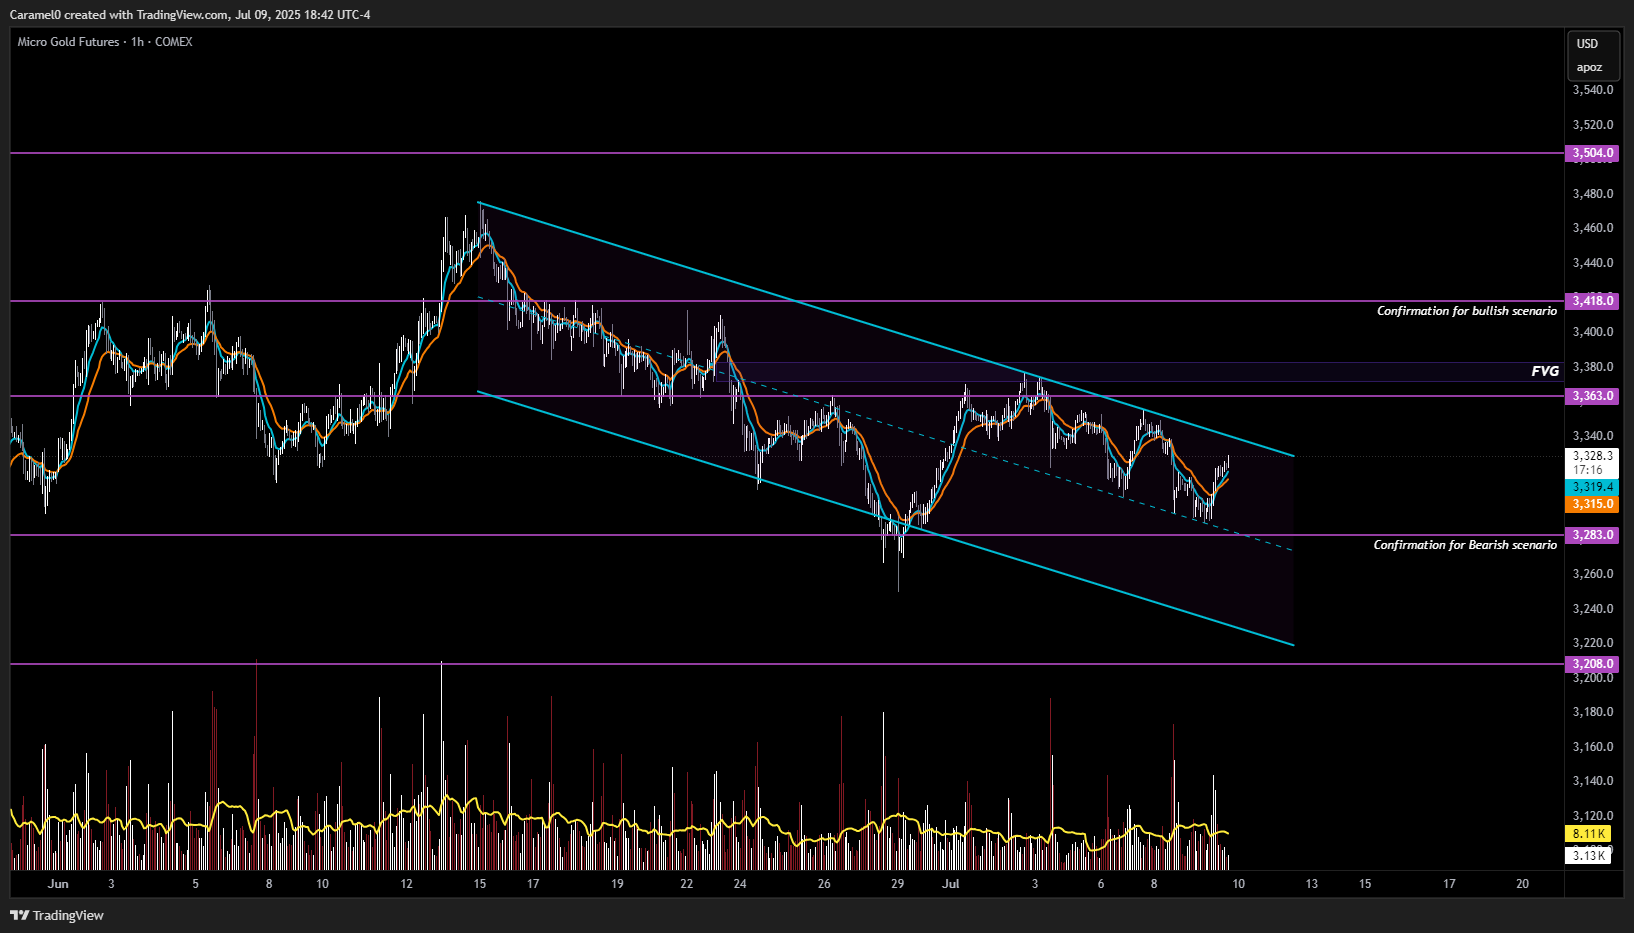The height and width of the screenshot is (933, 1634).
Task: Click the 'Jul' label on time axis
Action: click(951, 884)
